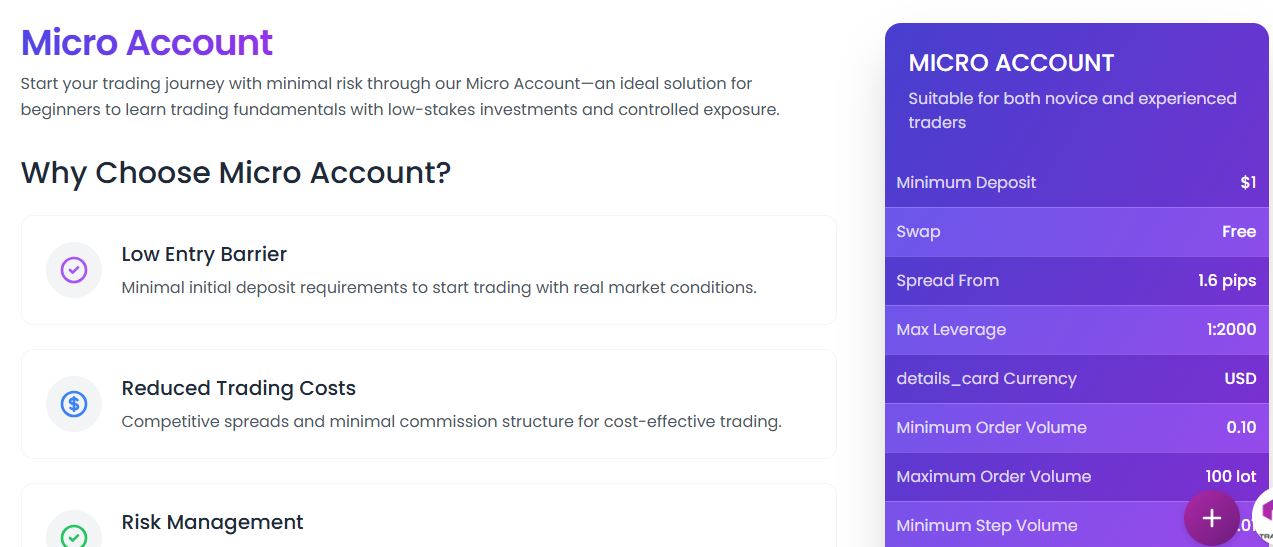Image resolution: width=1273 pixels, height=547 pixels.
Task: Select the Minimum Deposit row
Action: (x=1076, y=183)
